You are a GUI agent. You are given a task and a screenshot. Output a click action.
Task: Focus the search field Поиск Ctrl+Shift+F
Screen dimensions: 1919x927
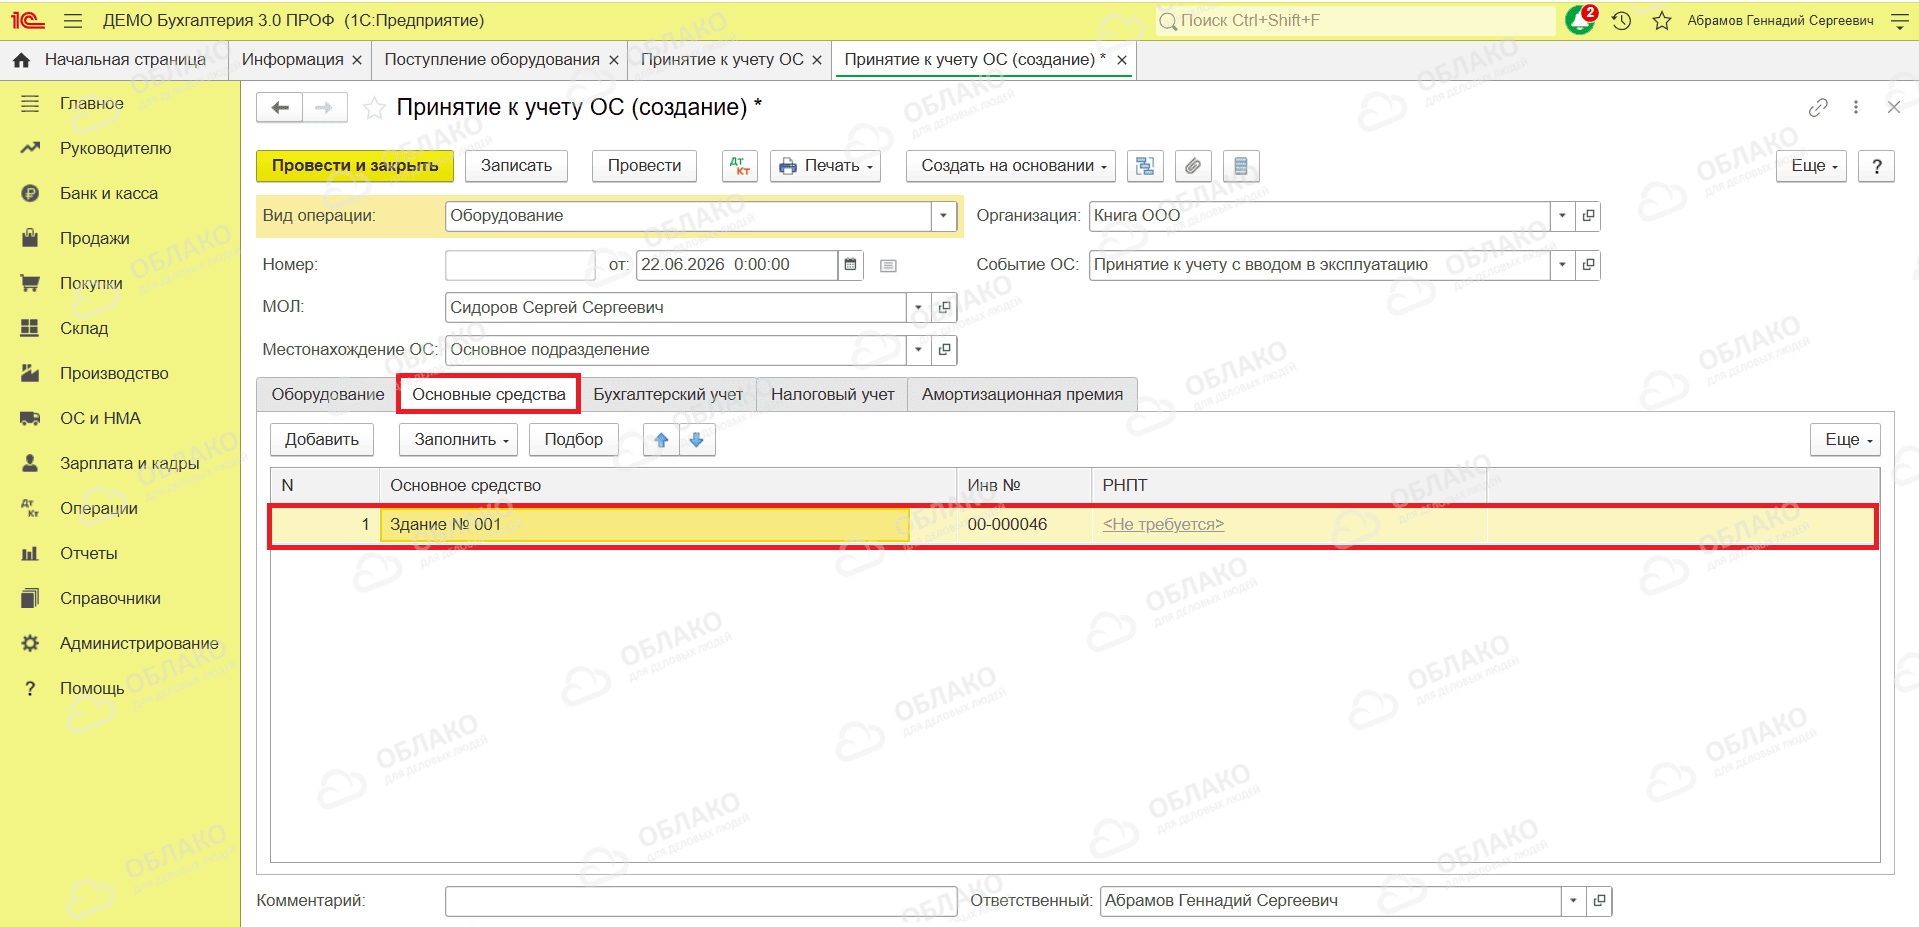(x=1355, y=20)
